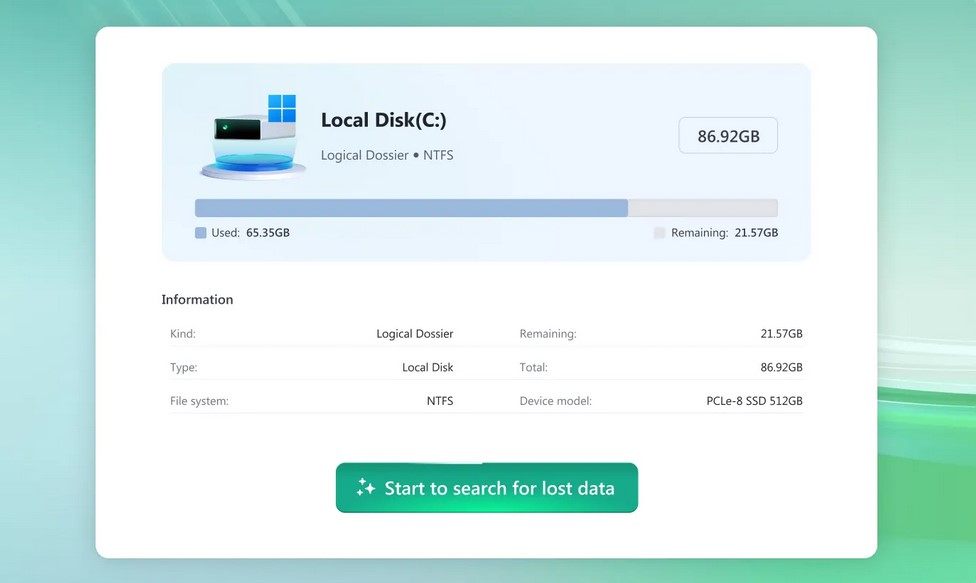The image size is (976, 583).
Task: Click the 86.92GB capacity badge
Action: 728,136
